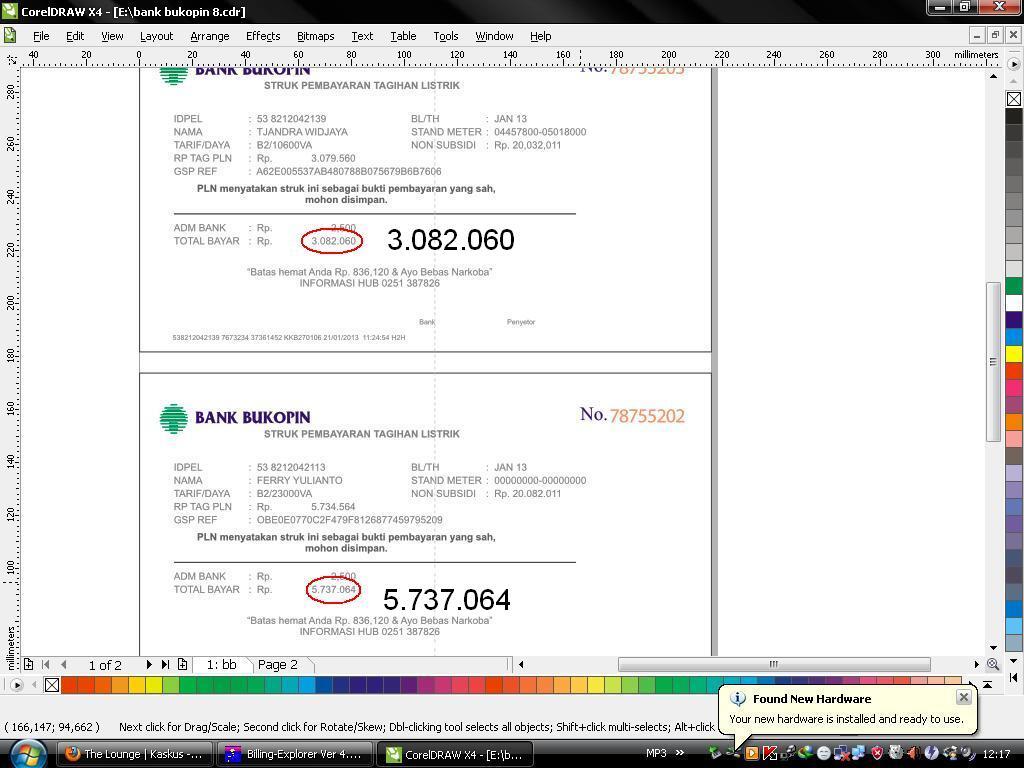1024x768 pixels.
Task: Click the Internet Download Manager tray icon
Action: point(806,754)
